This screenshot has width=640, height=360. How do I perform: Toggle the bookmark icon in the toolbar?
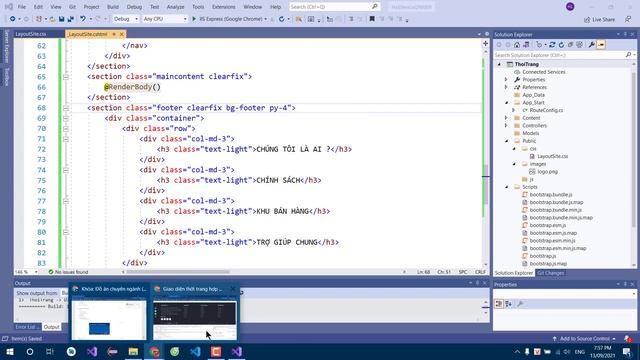tap(372, 19)
